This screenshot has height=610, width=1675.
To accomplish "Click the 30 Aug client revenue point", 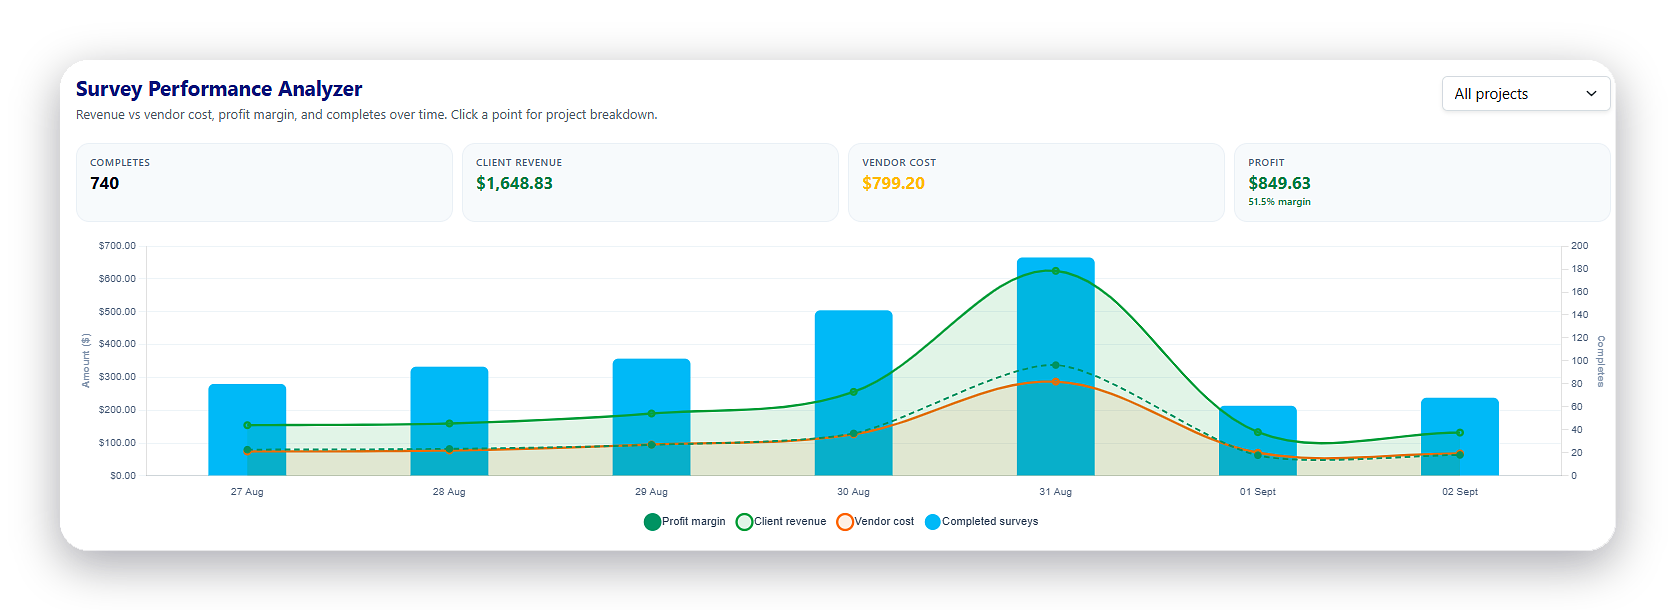I will coord(853,392).
